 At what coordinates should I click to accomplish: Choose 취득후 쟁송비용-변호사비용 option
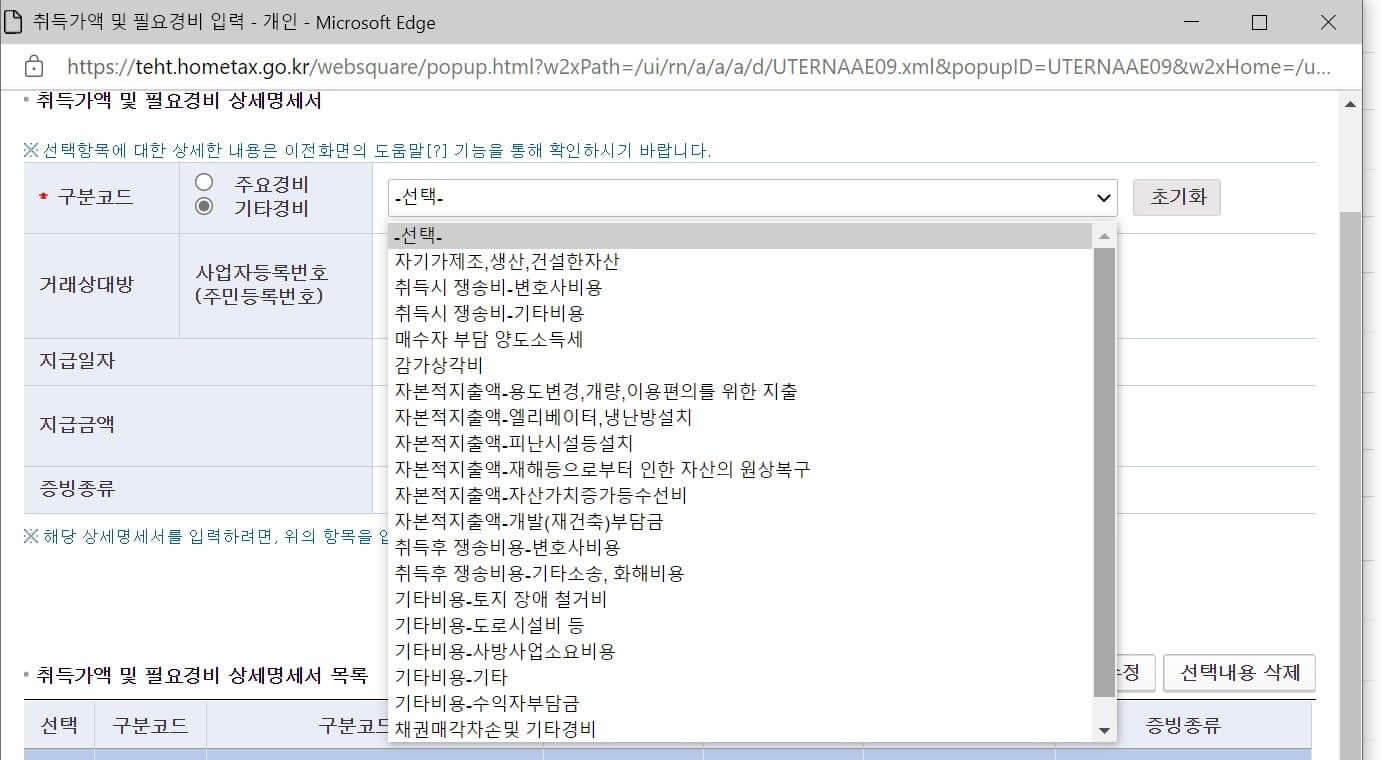[x=741, y=548]
